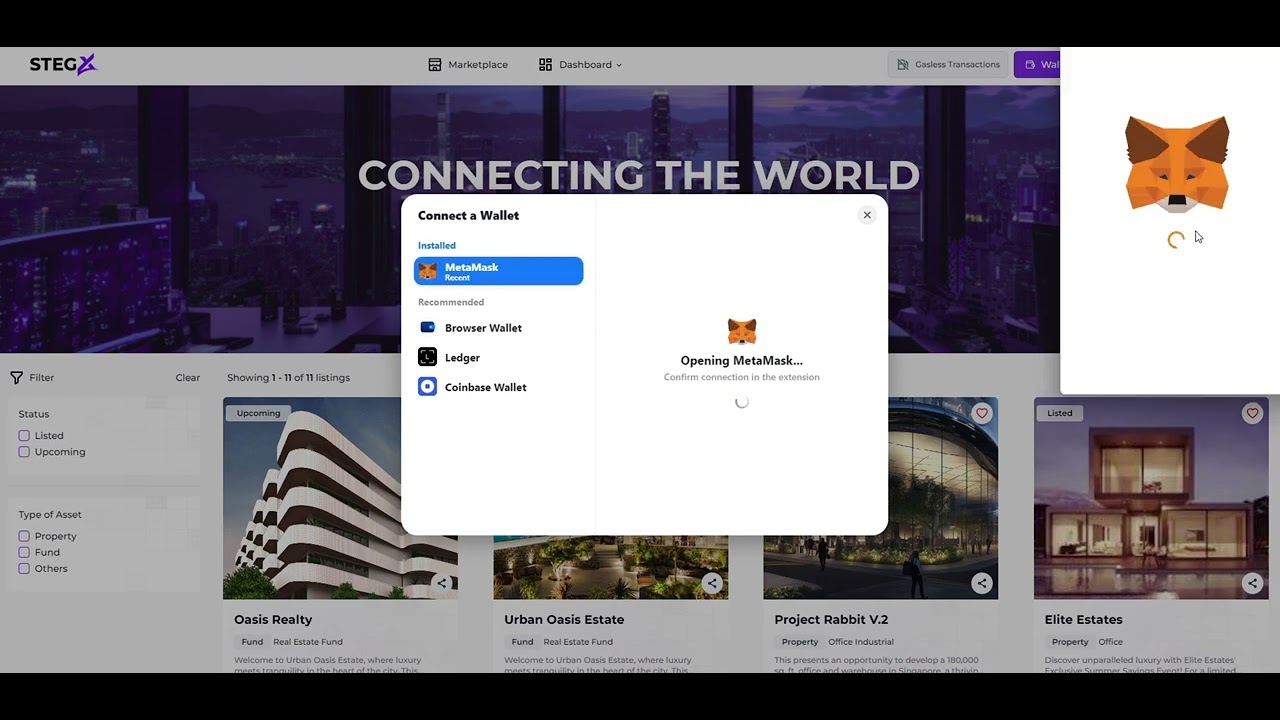Close the Connect a Wallet dialog
This screenshot has height=720, width=1280.
click(867, 215)
